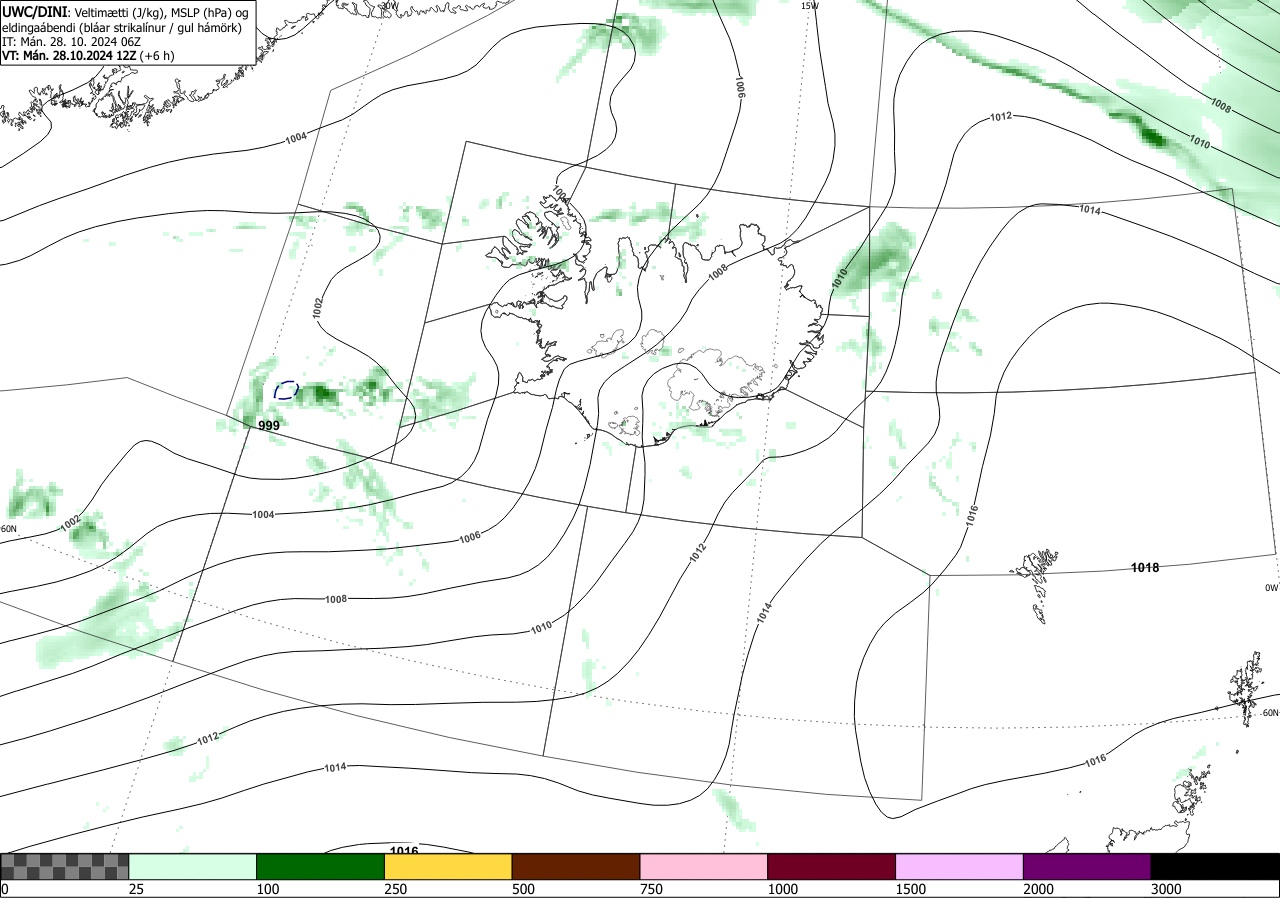
Task: Click the gray checkered 0–25 legend swatch
Action: 65,866
